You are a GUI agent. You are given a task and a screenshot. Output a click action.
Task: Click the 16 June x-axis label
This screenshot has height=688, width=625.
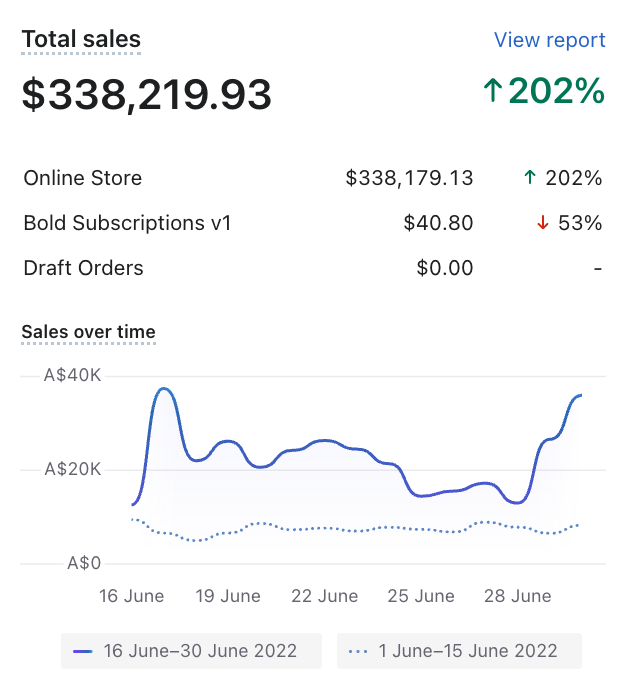pos(131,596)
